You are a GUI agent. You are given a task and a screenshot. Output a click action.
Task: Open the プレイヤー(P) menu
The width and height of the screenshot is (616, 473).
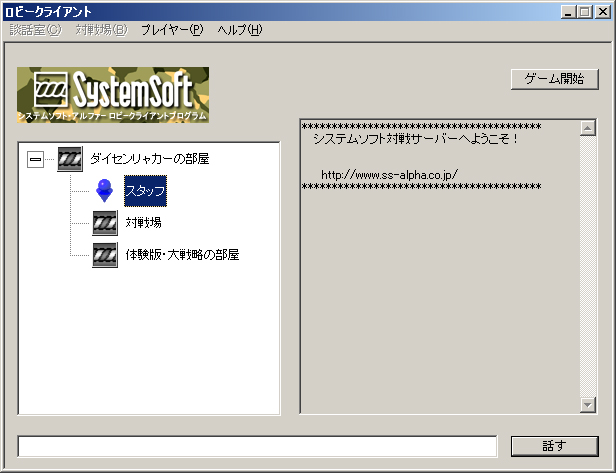172,30
